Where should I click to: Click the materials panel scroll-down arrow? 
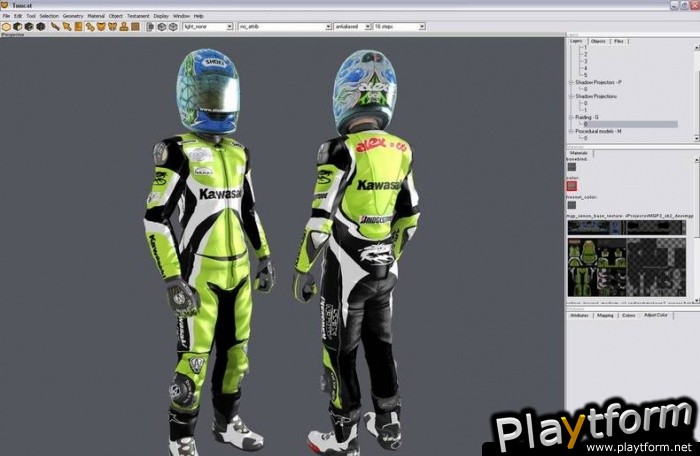point(697,301)
